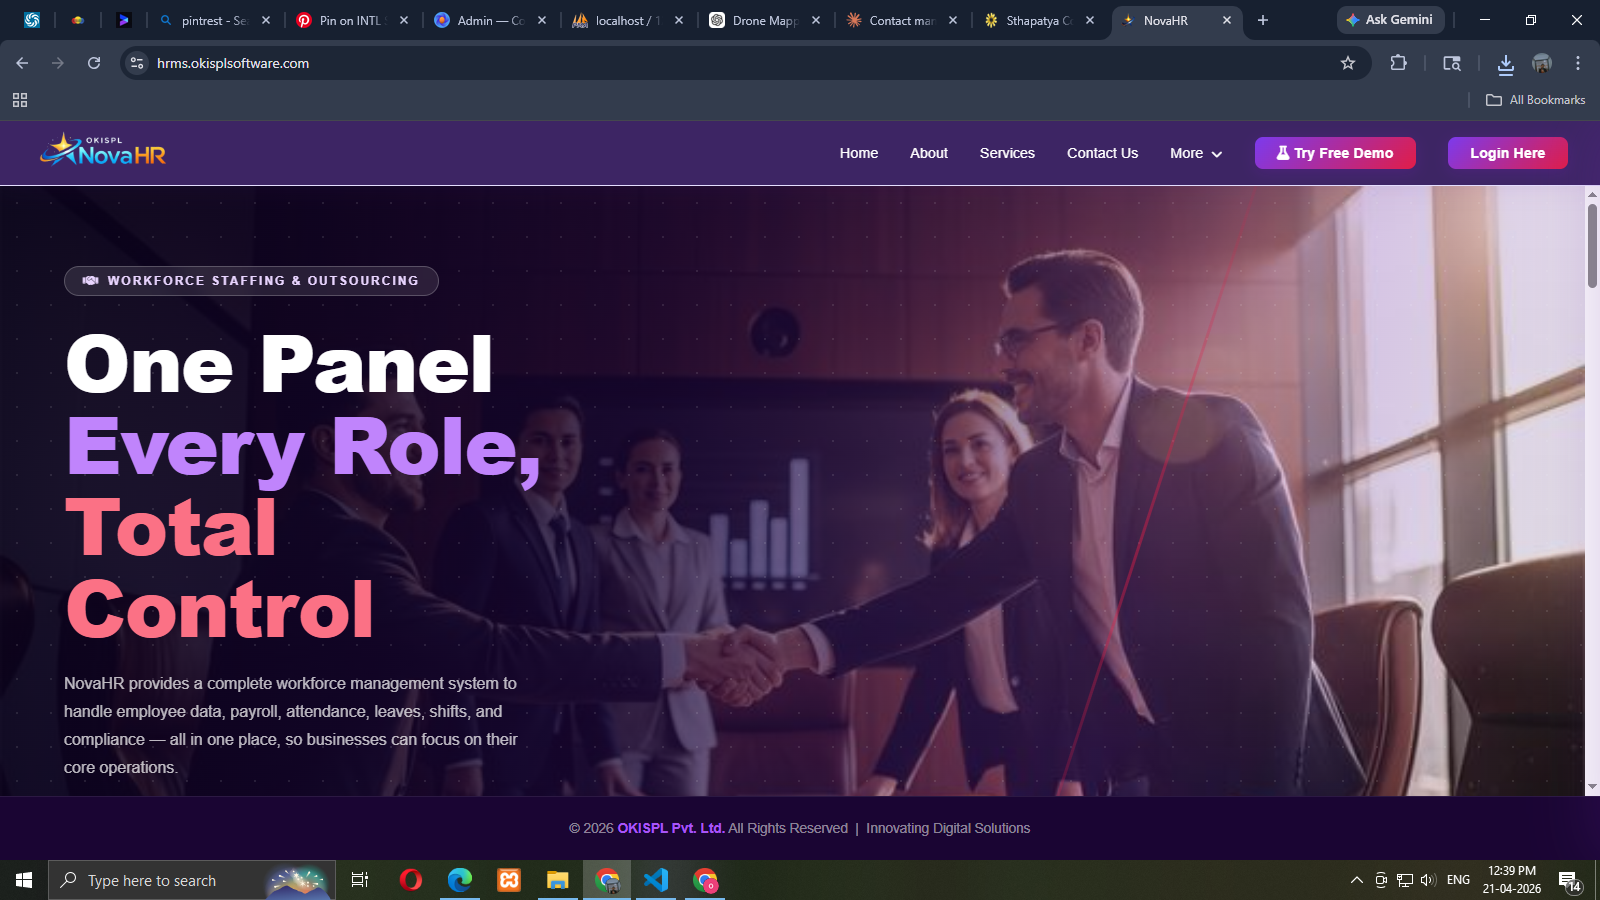Image resolution: width=1600 pixels, height=900 pixels.
Task: Close the Drone Mapp tab
Action: click(x=816, y=20)
